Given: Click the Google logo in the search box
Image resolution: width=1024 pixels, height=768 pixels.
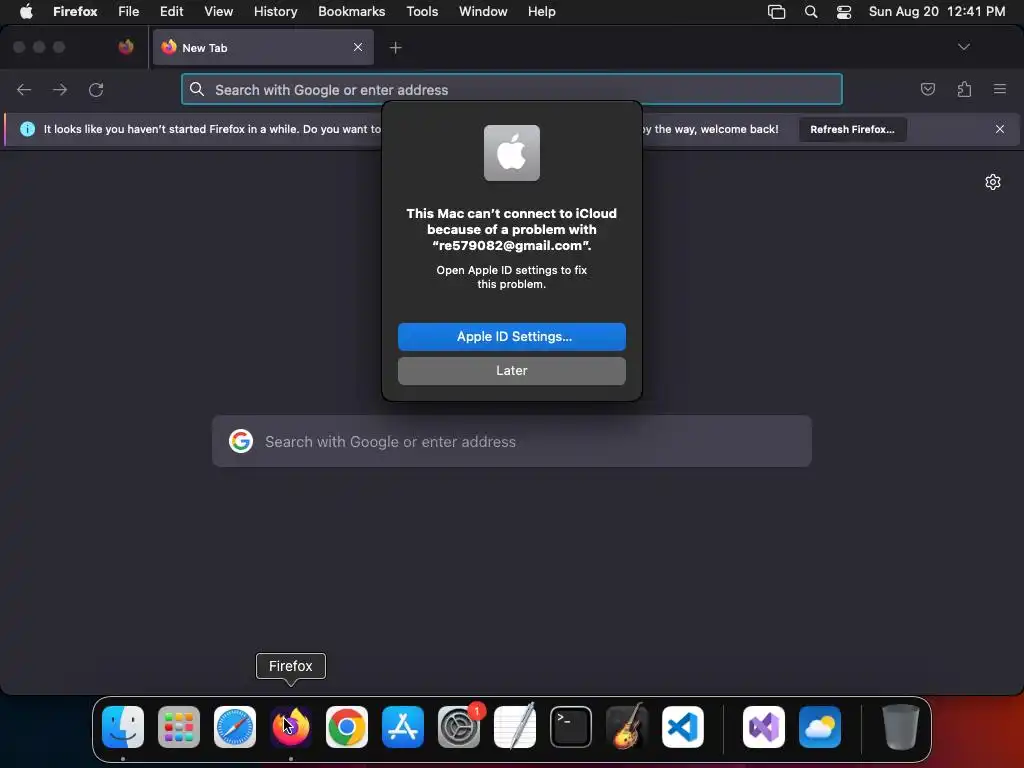Looking at the screenshot, I should point(241,441).
